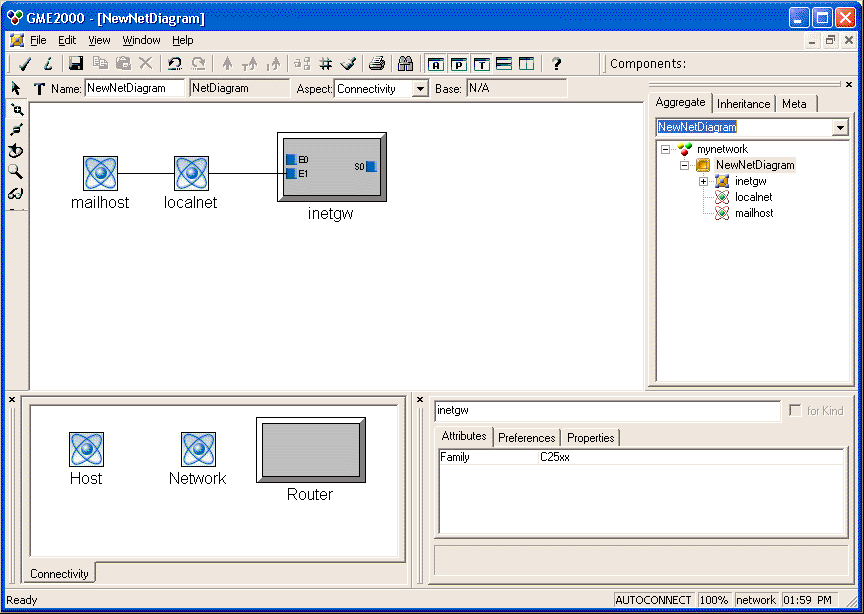This screenshot has height=614, width=864.
Task: Click the Name input field
Action: (x=135, y=88)
